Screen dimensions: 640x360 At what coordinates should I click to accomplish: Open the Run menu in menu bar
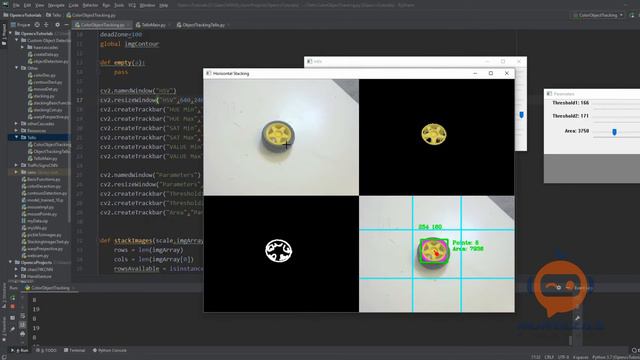coord(106,5)
